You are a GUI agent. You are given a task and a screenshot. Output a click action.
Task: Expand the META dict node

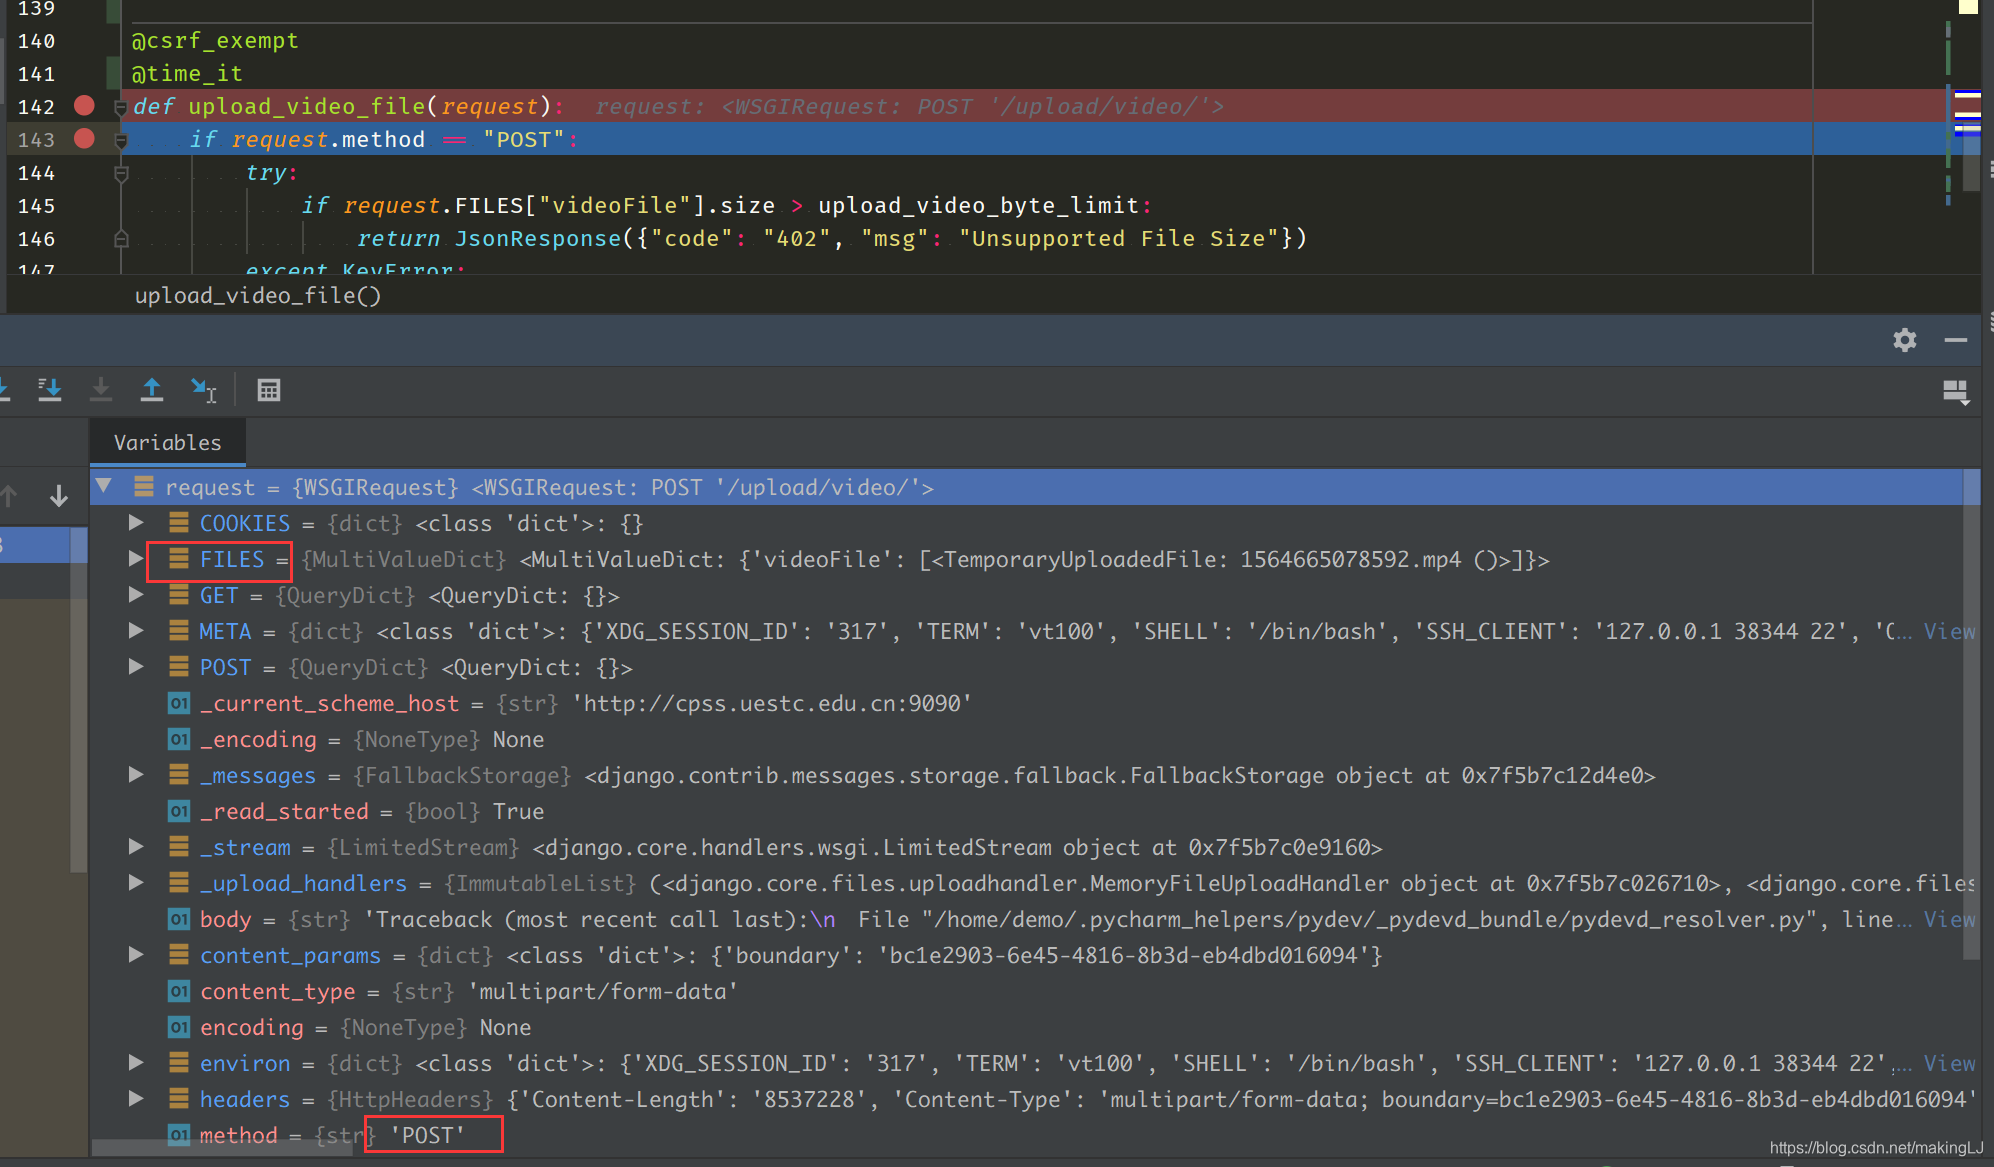pyautogui.click(x=136, y=631)
